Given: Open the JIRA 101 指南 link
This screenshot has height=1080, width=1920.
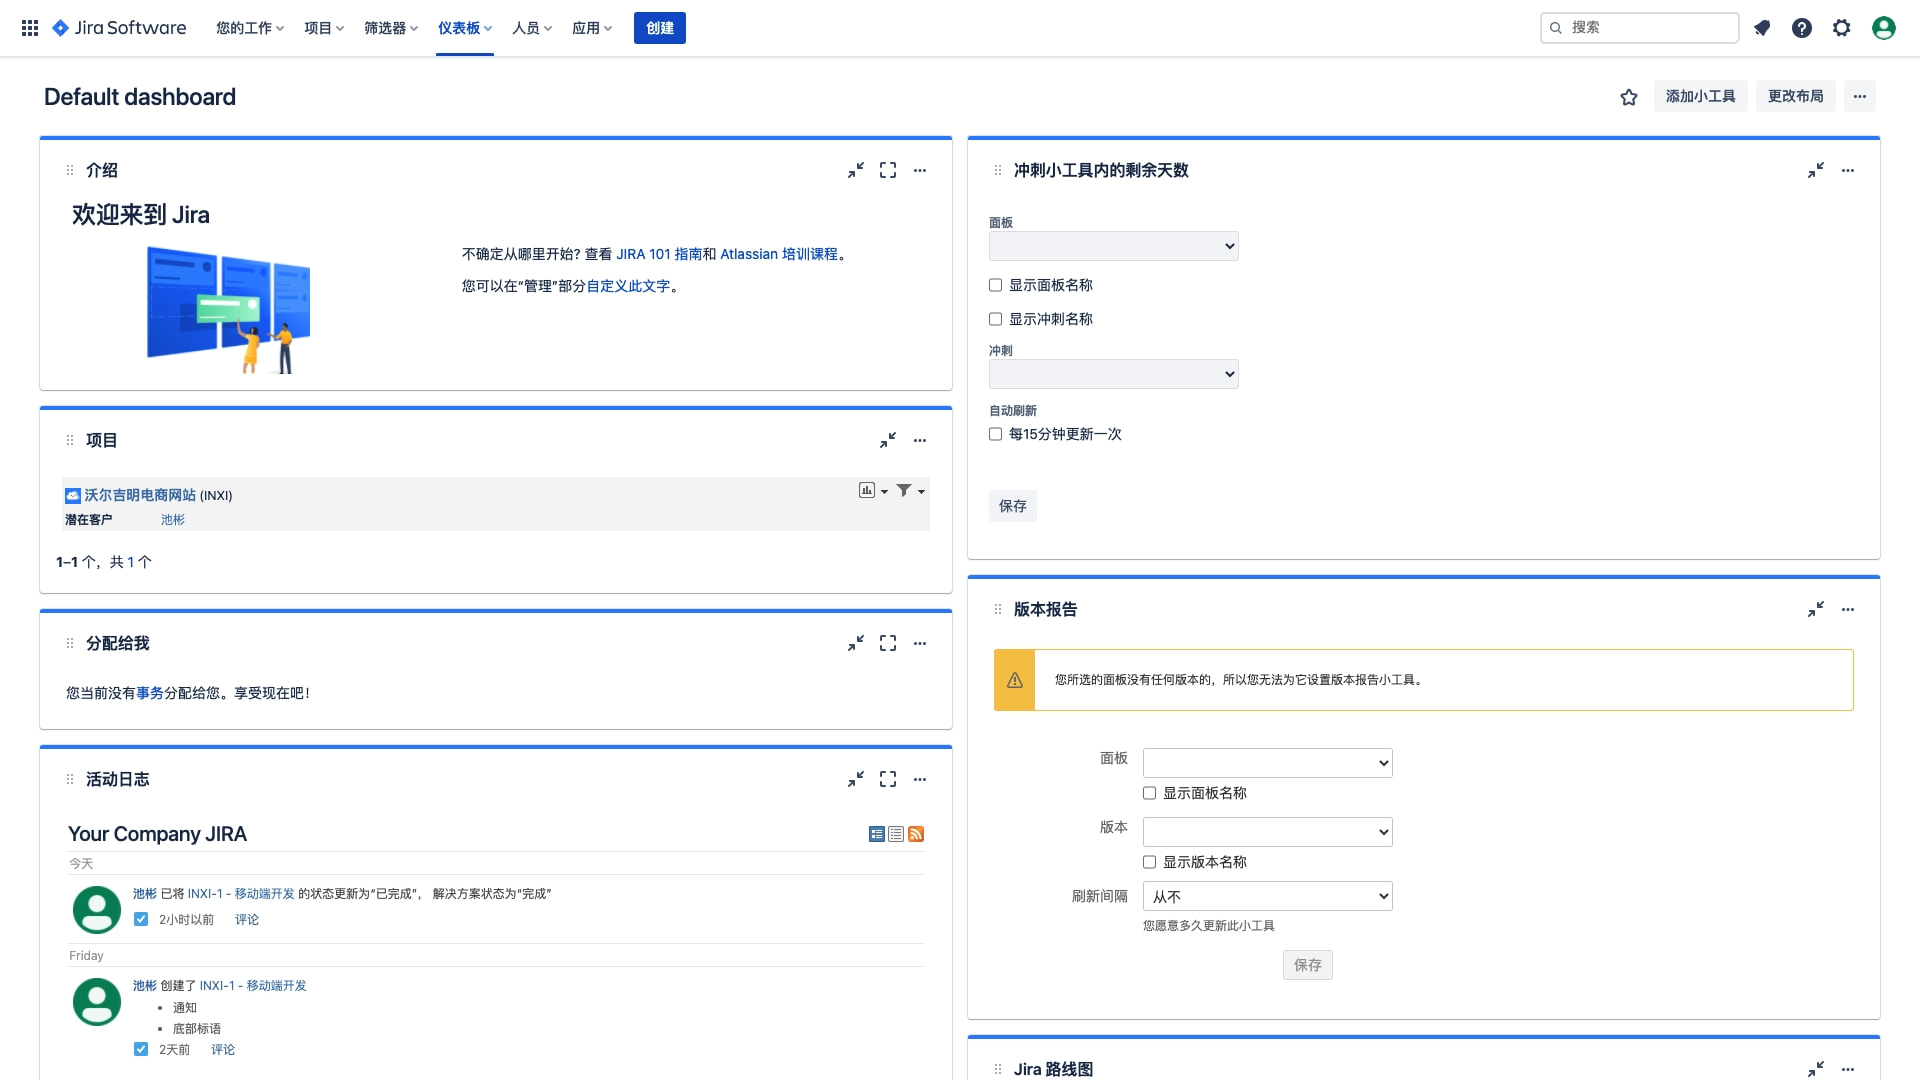Looking at the screenshot, I should (659, 255).
